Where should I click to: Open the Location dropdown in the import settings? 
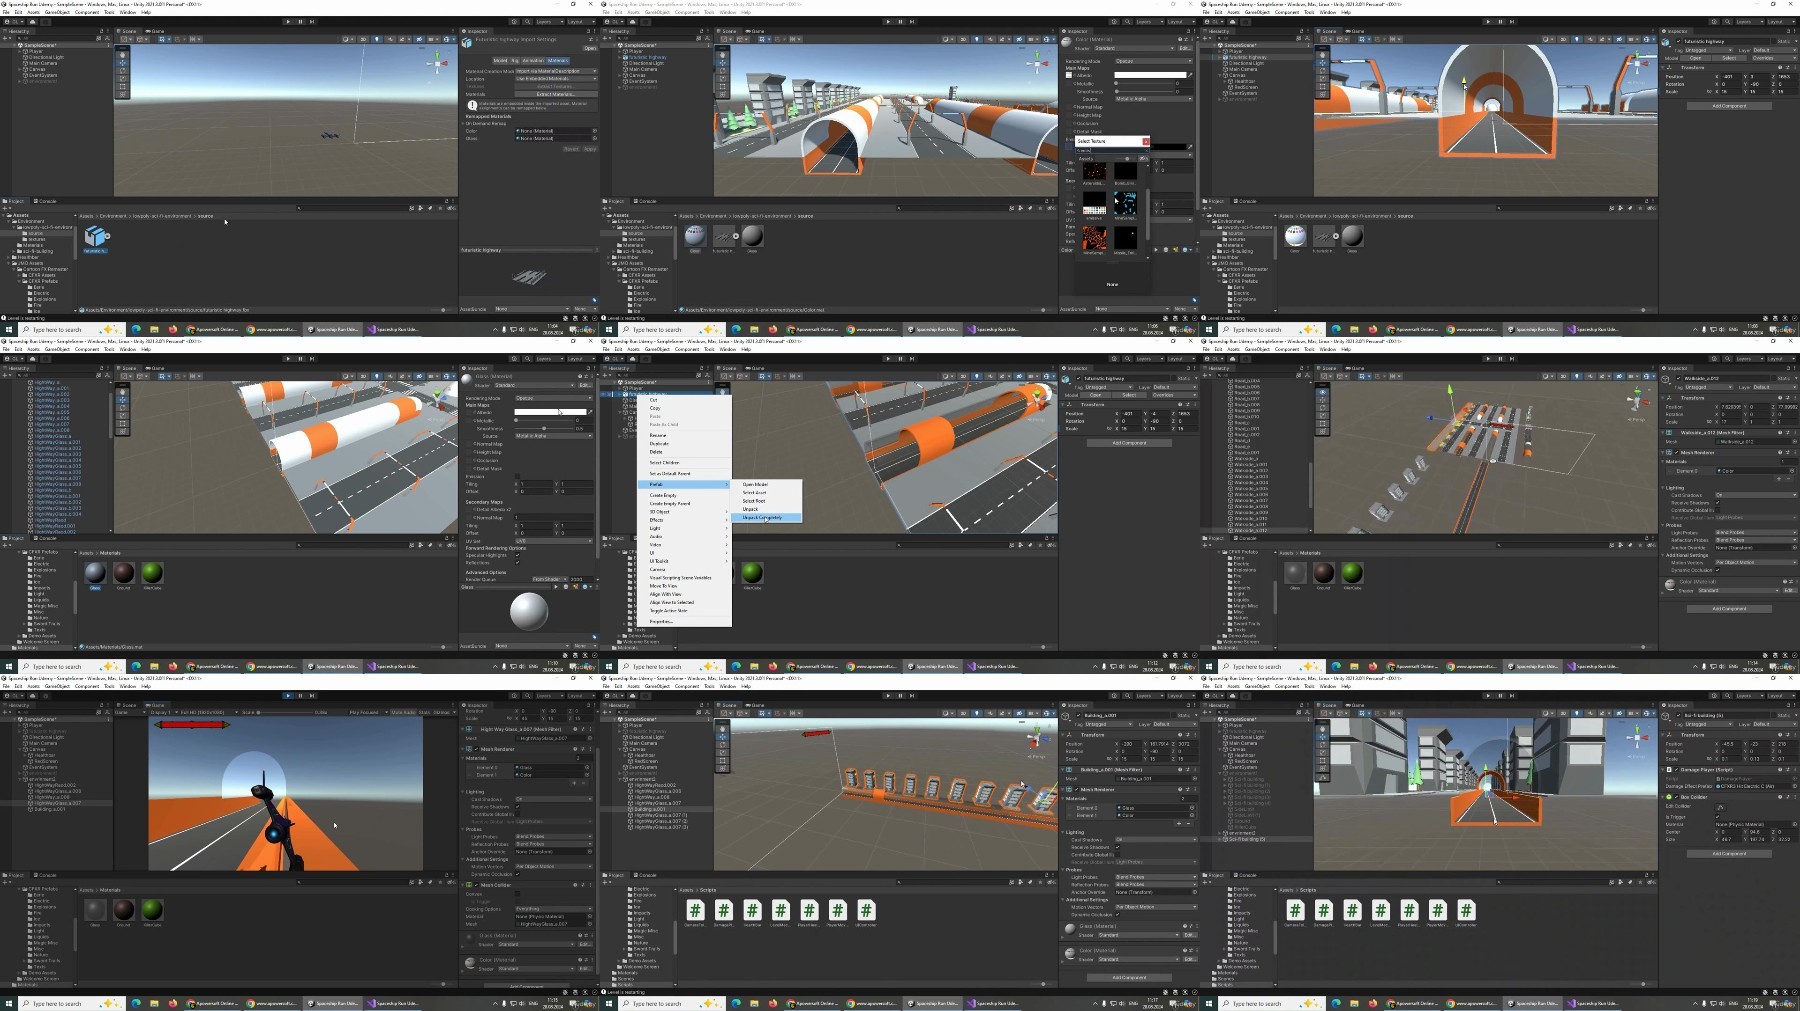[556, 79]
